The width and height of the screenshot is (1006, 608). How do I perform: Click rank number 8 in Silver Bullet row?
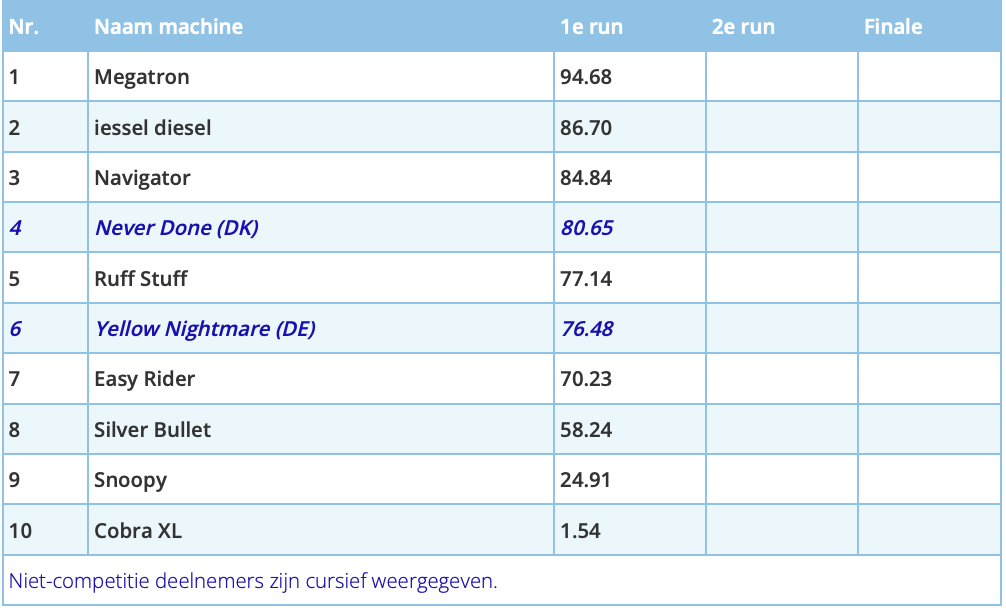(14, 430)
